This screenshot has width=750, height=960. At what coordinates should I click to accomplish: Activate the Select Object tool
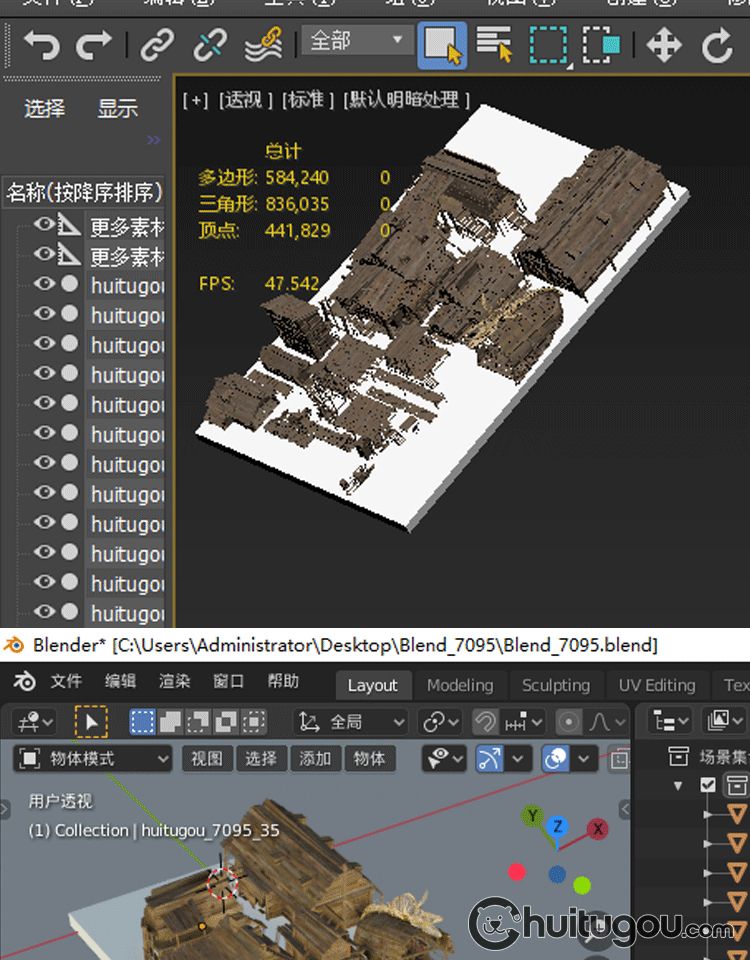tap(441, 44)
